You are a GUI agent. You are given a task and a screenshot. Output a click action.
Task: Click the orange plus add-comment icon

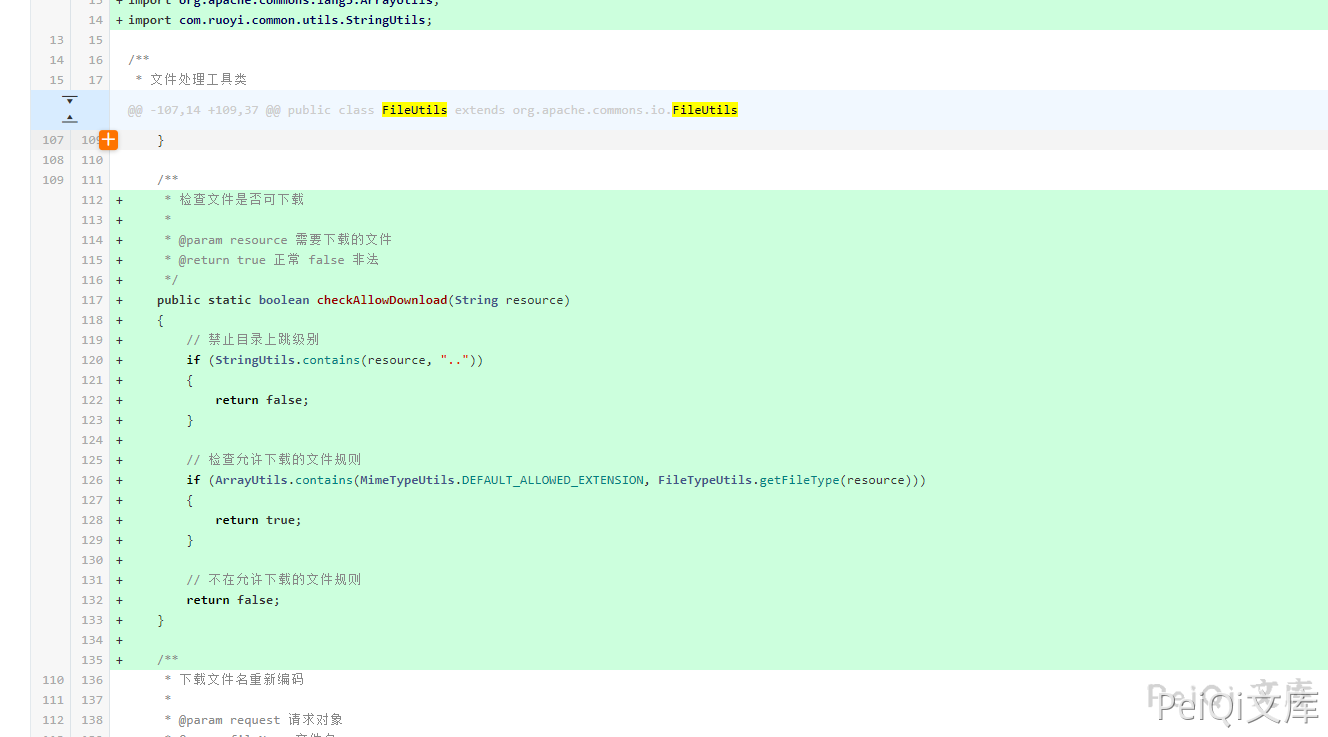tap(108, 140)
